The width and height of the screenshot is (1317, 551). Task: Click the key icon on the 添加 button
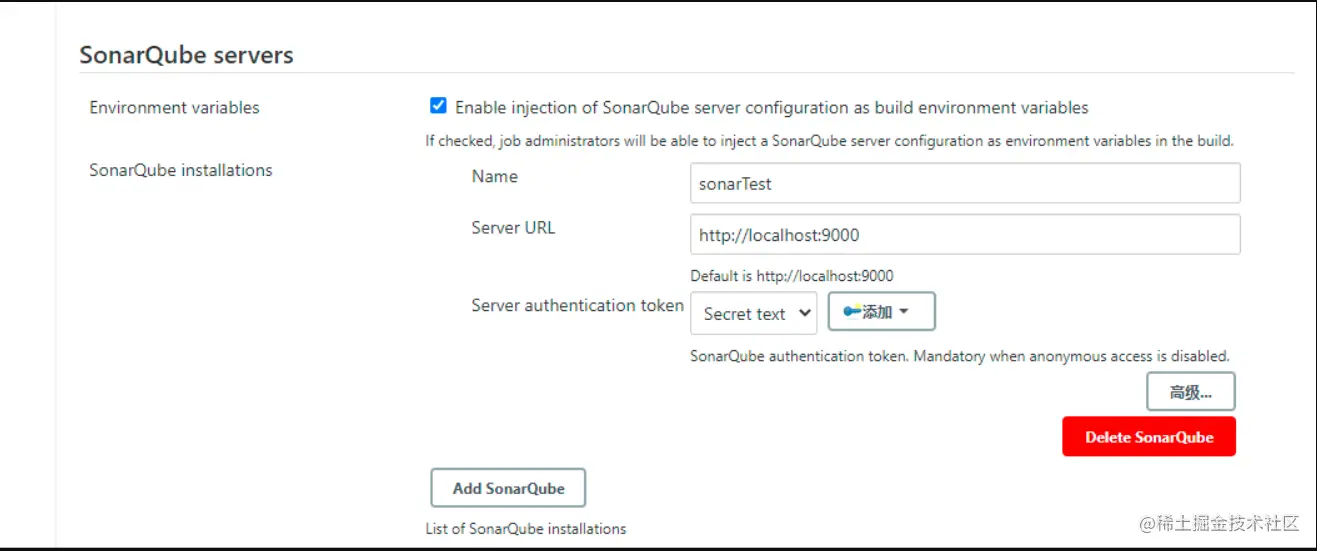point(852,312)
